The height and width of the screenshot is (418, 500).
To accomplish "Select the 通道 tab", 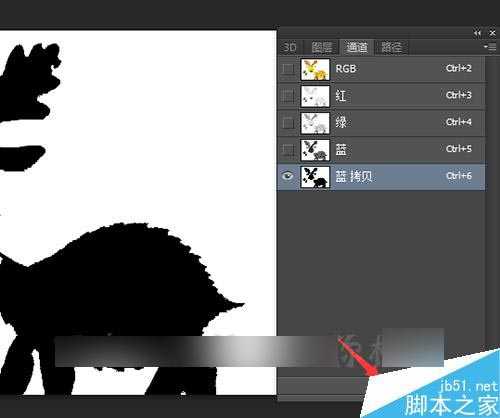I will 356,47.
